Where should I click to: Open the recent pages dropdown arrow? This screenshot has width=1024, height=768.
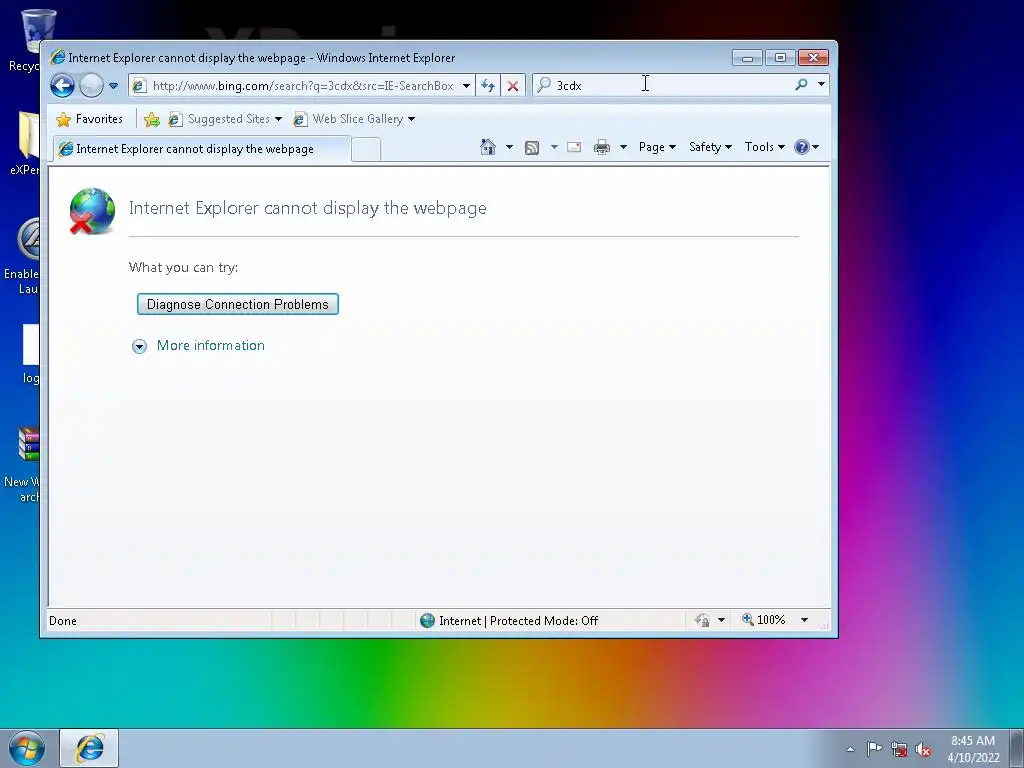114,86
